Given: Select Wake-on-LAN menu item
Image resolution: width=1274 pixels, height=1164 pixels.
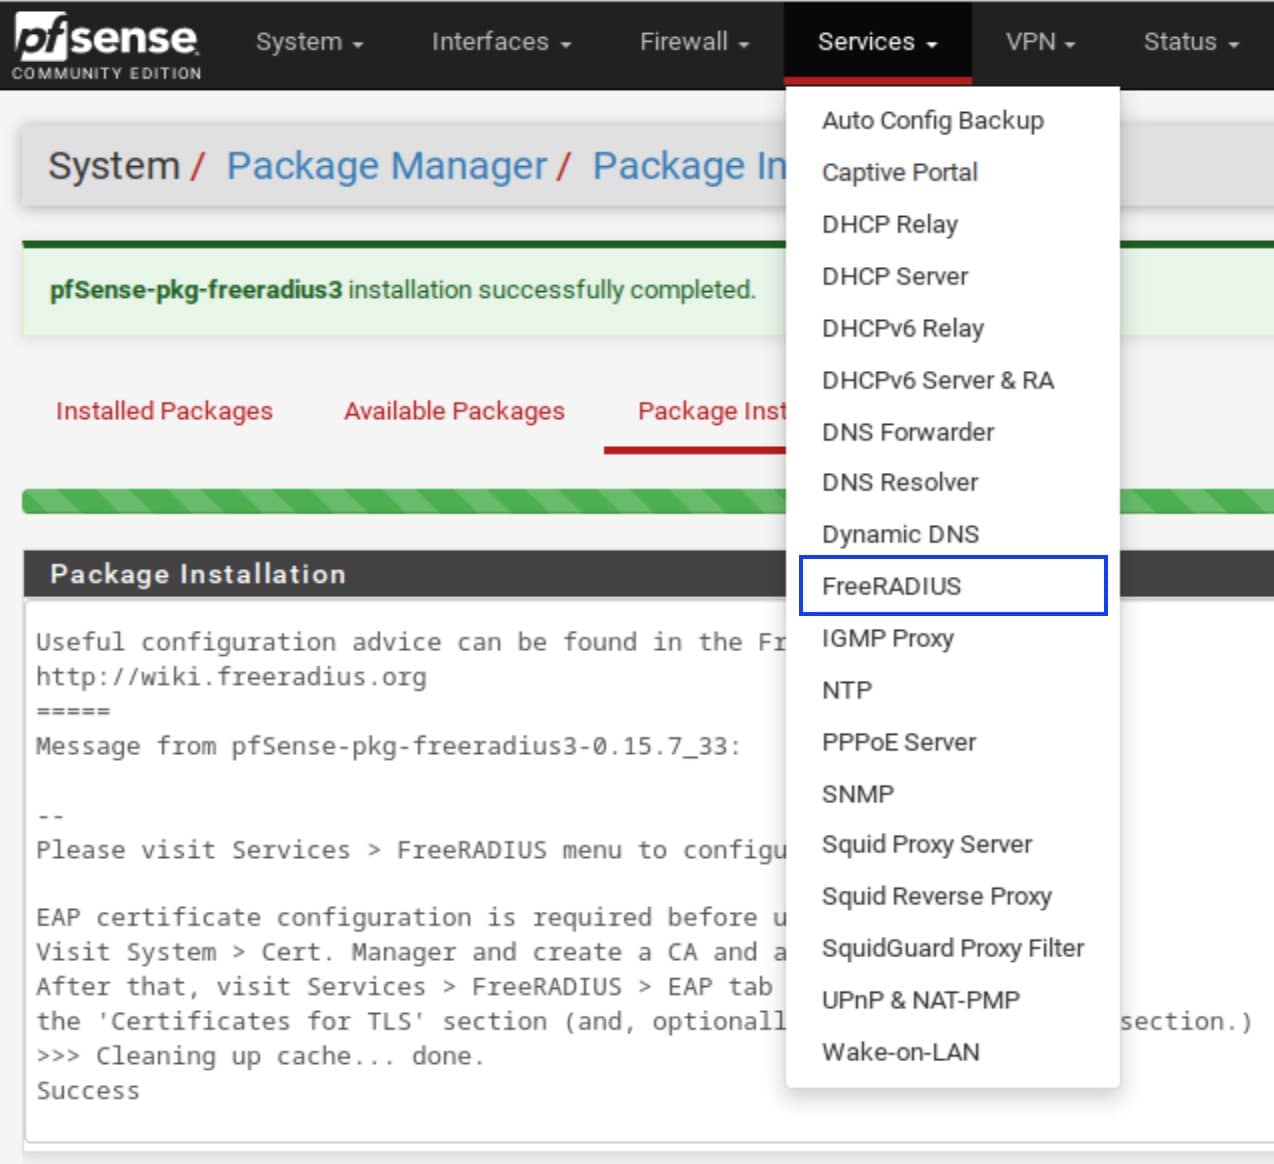Looking at the screenshot, I should tap(952, 1052).
